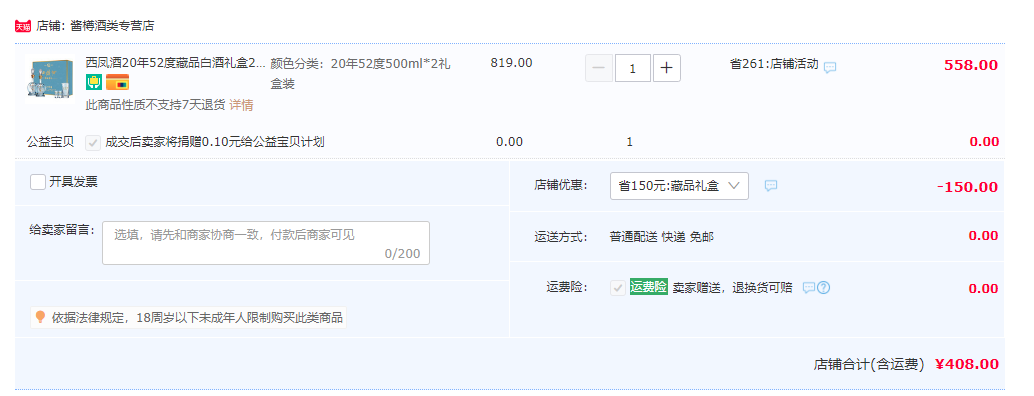Click the 0/200 character counter
Viewport: 1034px width, 396px height.
click(x=402, y=254)
